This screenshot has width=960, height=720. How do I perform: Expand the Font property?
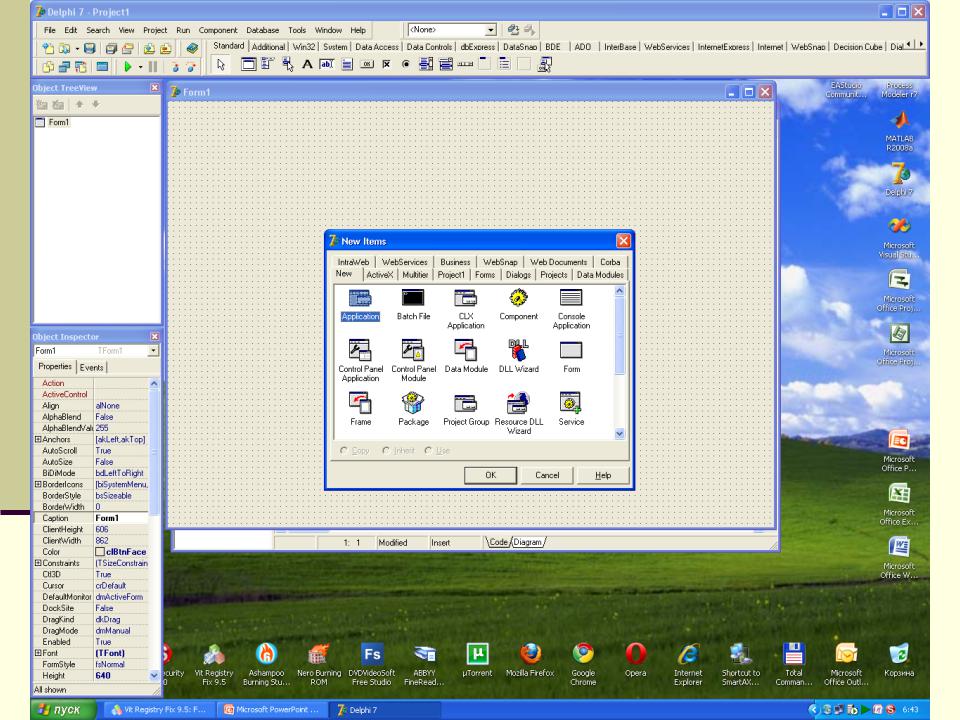coord(38,653)
